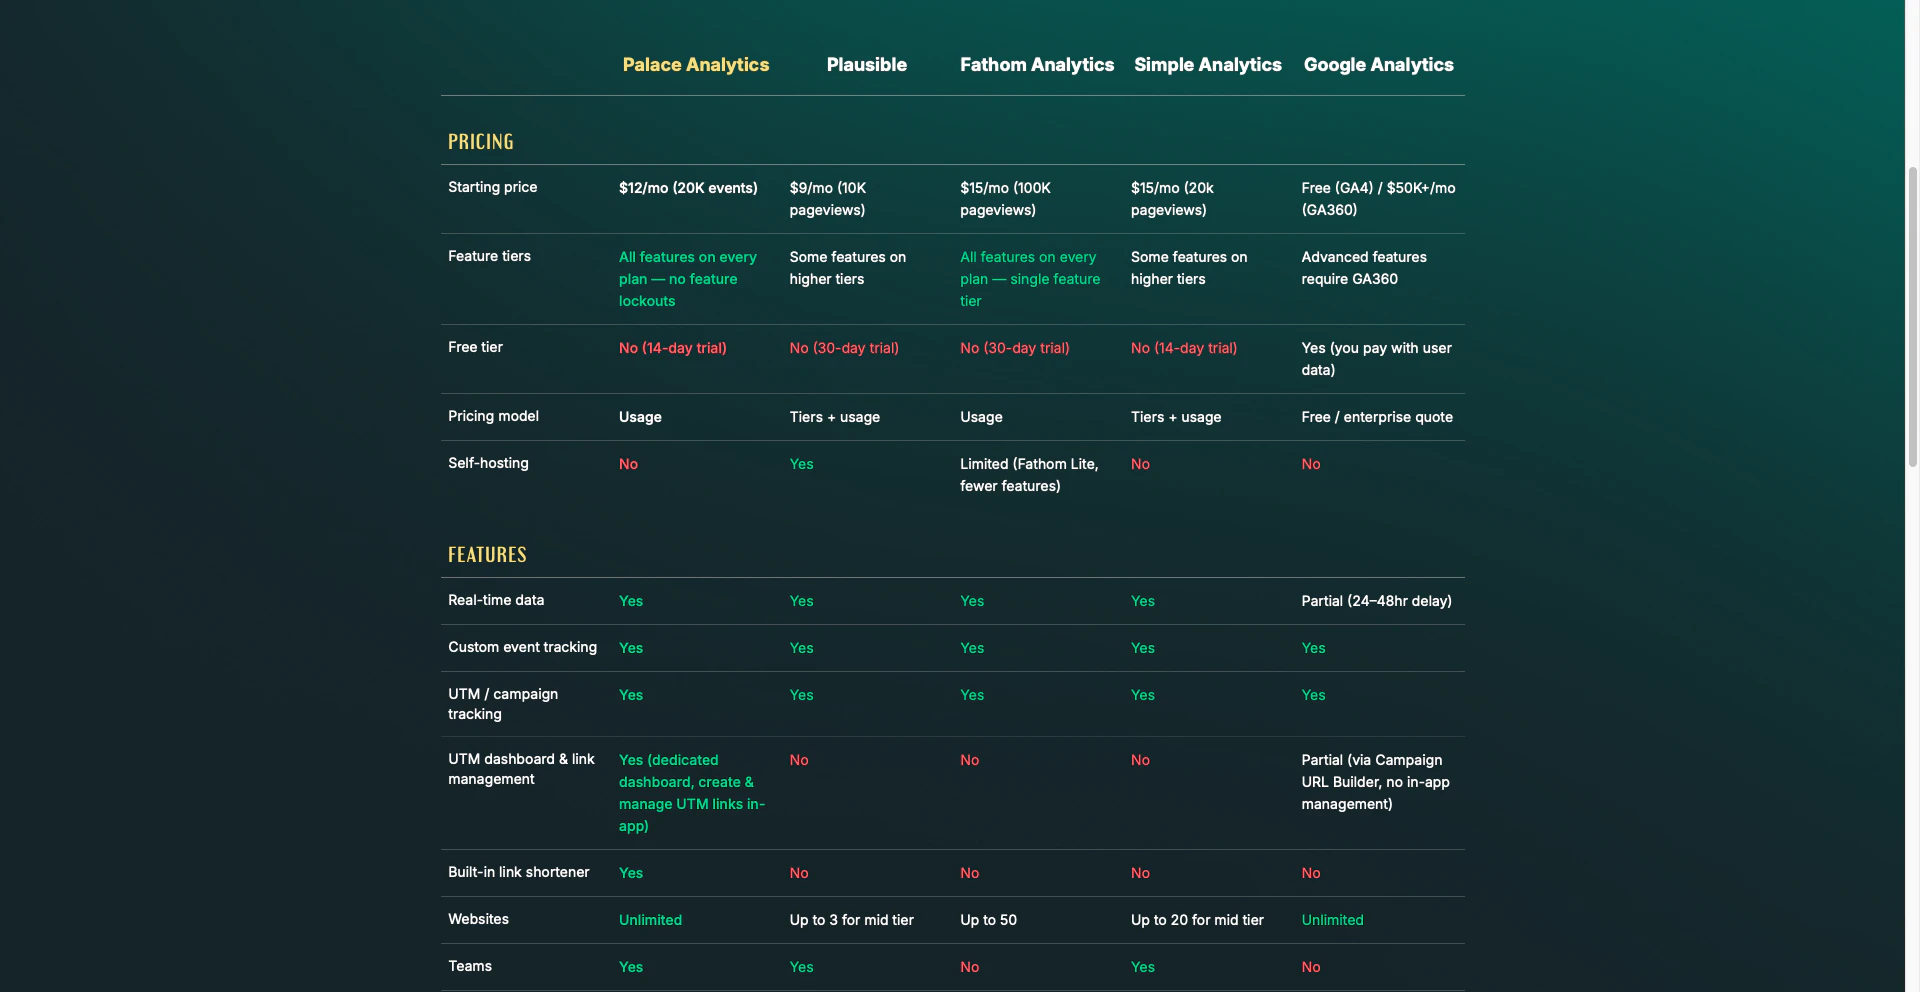Click 'no feature lockouts' text in Palace column
The width and height of the screenshot is (1920, 992).
tap(678, 290)
